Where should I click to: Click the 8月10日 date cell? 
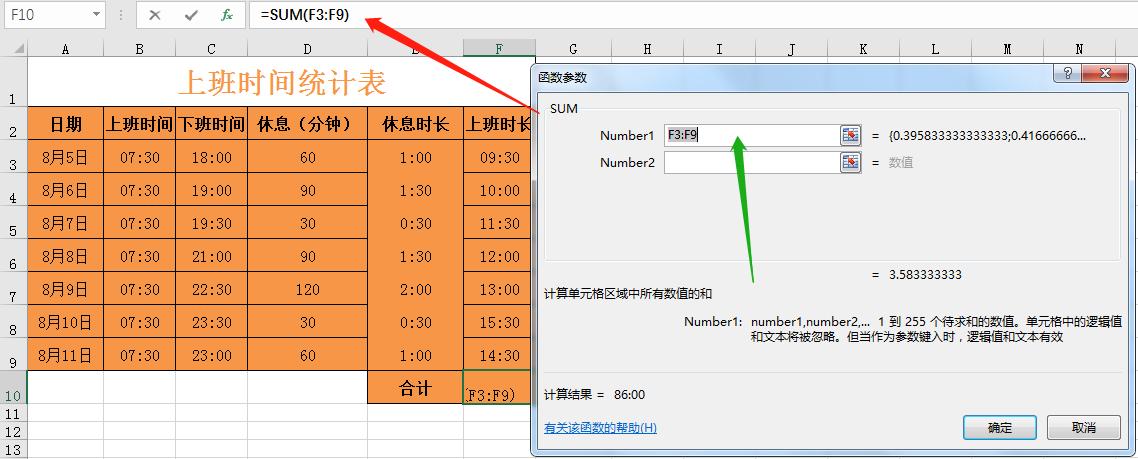click(65, 322)
